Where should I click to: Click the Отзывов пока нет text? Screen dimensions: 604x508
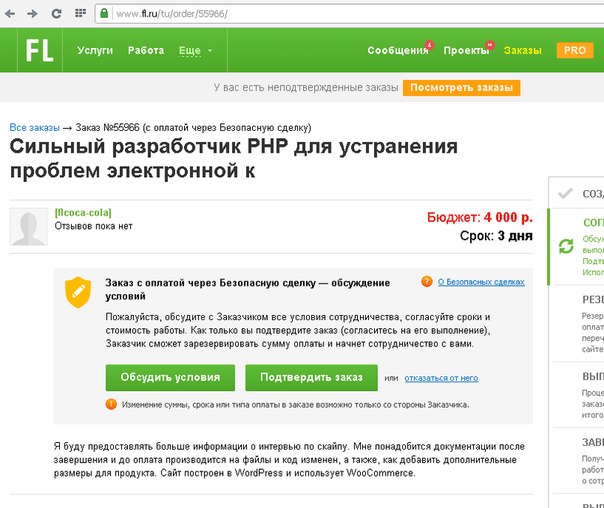click(93, 226)
